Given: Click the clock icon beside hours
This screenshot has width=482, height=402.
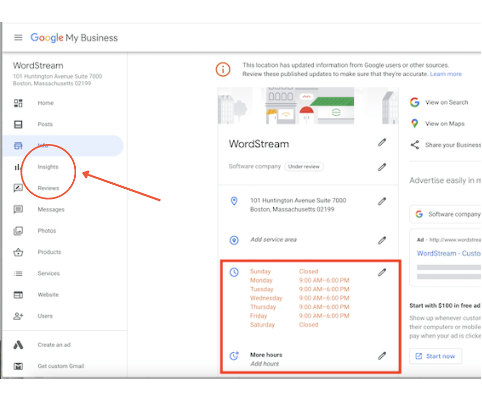Looking at the screenshot, I should (x=234, y=272).
